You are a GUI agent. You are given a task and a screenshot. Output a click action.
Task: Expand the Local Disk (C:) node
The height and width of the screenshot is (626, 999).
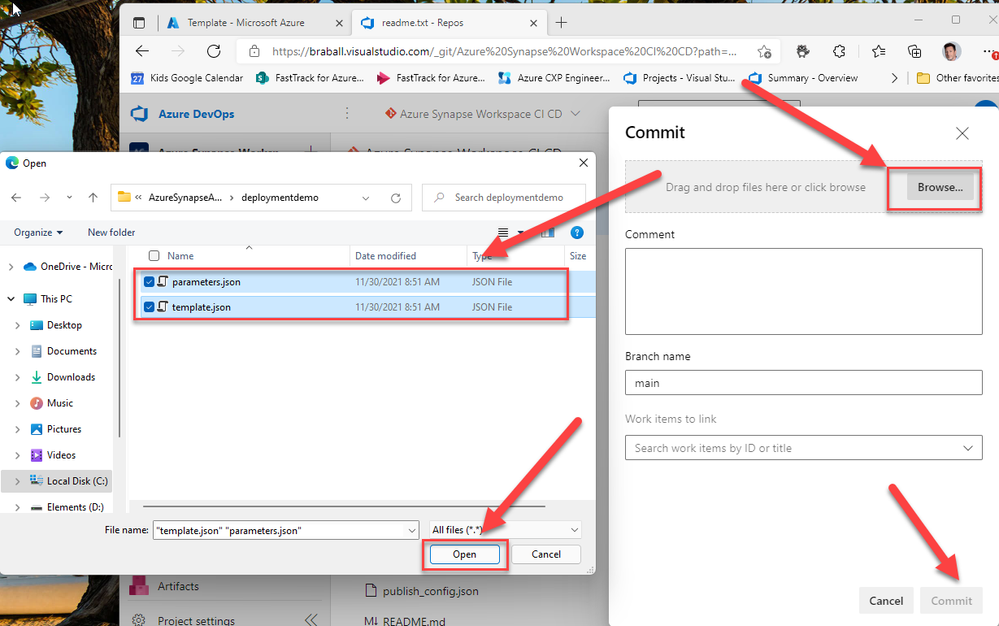coord(17,481)
